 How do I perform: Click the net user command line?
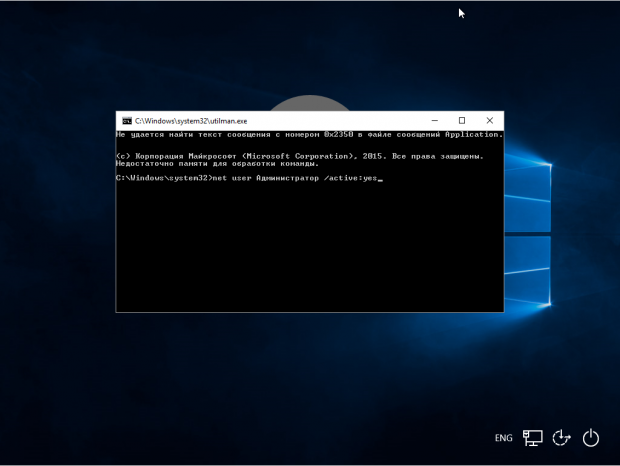pos(250,178)
